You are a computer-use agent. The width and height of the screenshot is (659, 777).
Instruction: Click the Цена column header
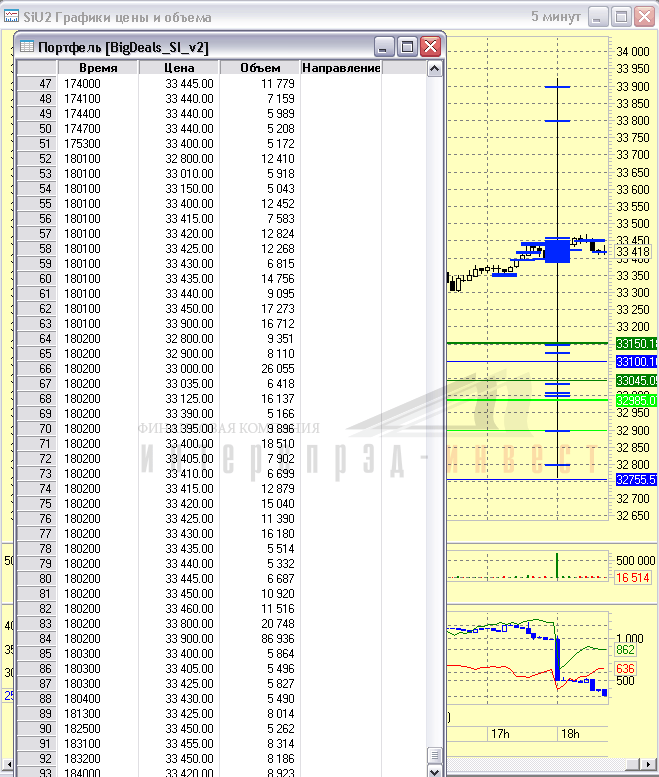pyautogui.click(x=179, y=68)
